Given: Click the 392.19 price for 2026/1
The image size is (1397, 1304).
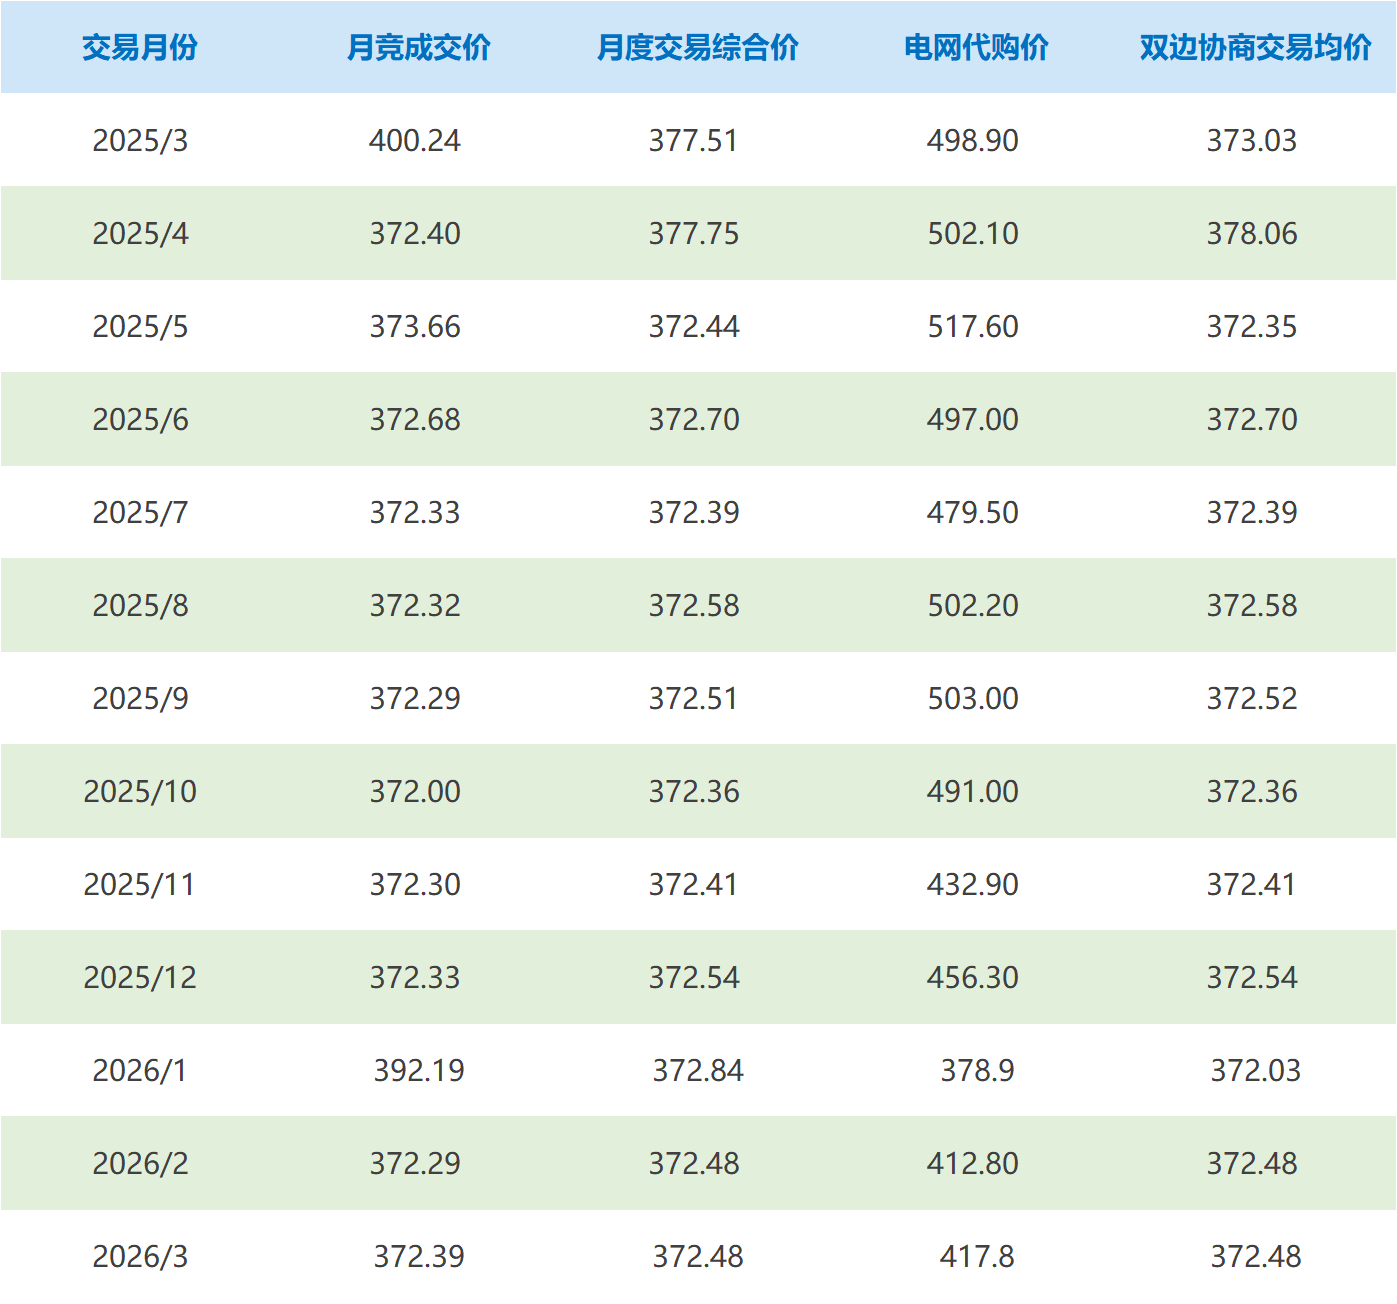Looking at the screenshot, I should (x=419, y=1070).
